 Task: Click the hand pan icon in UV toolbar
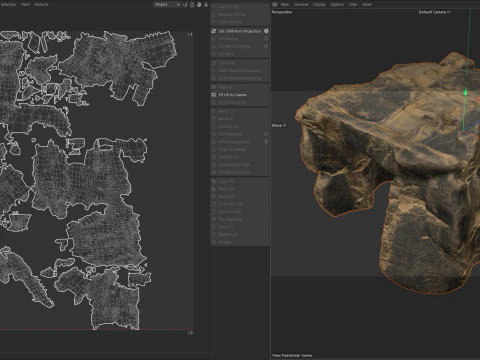(x=199, y=5)
